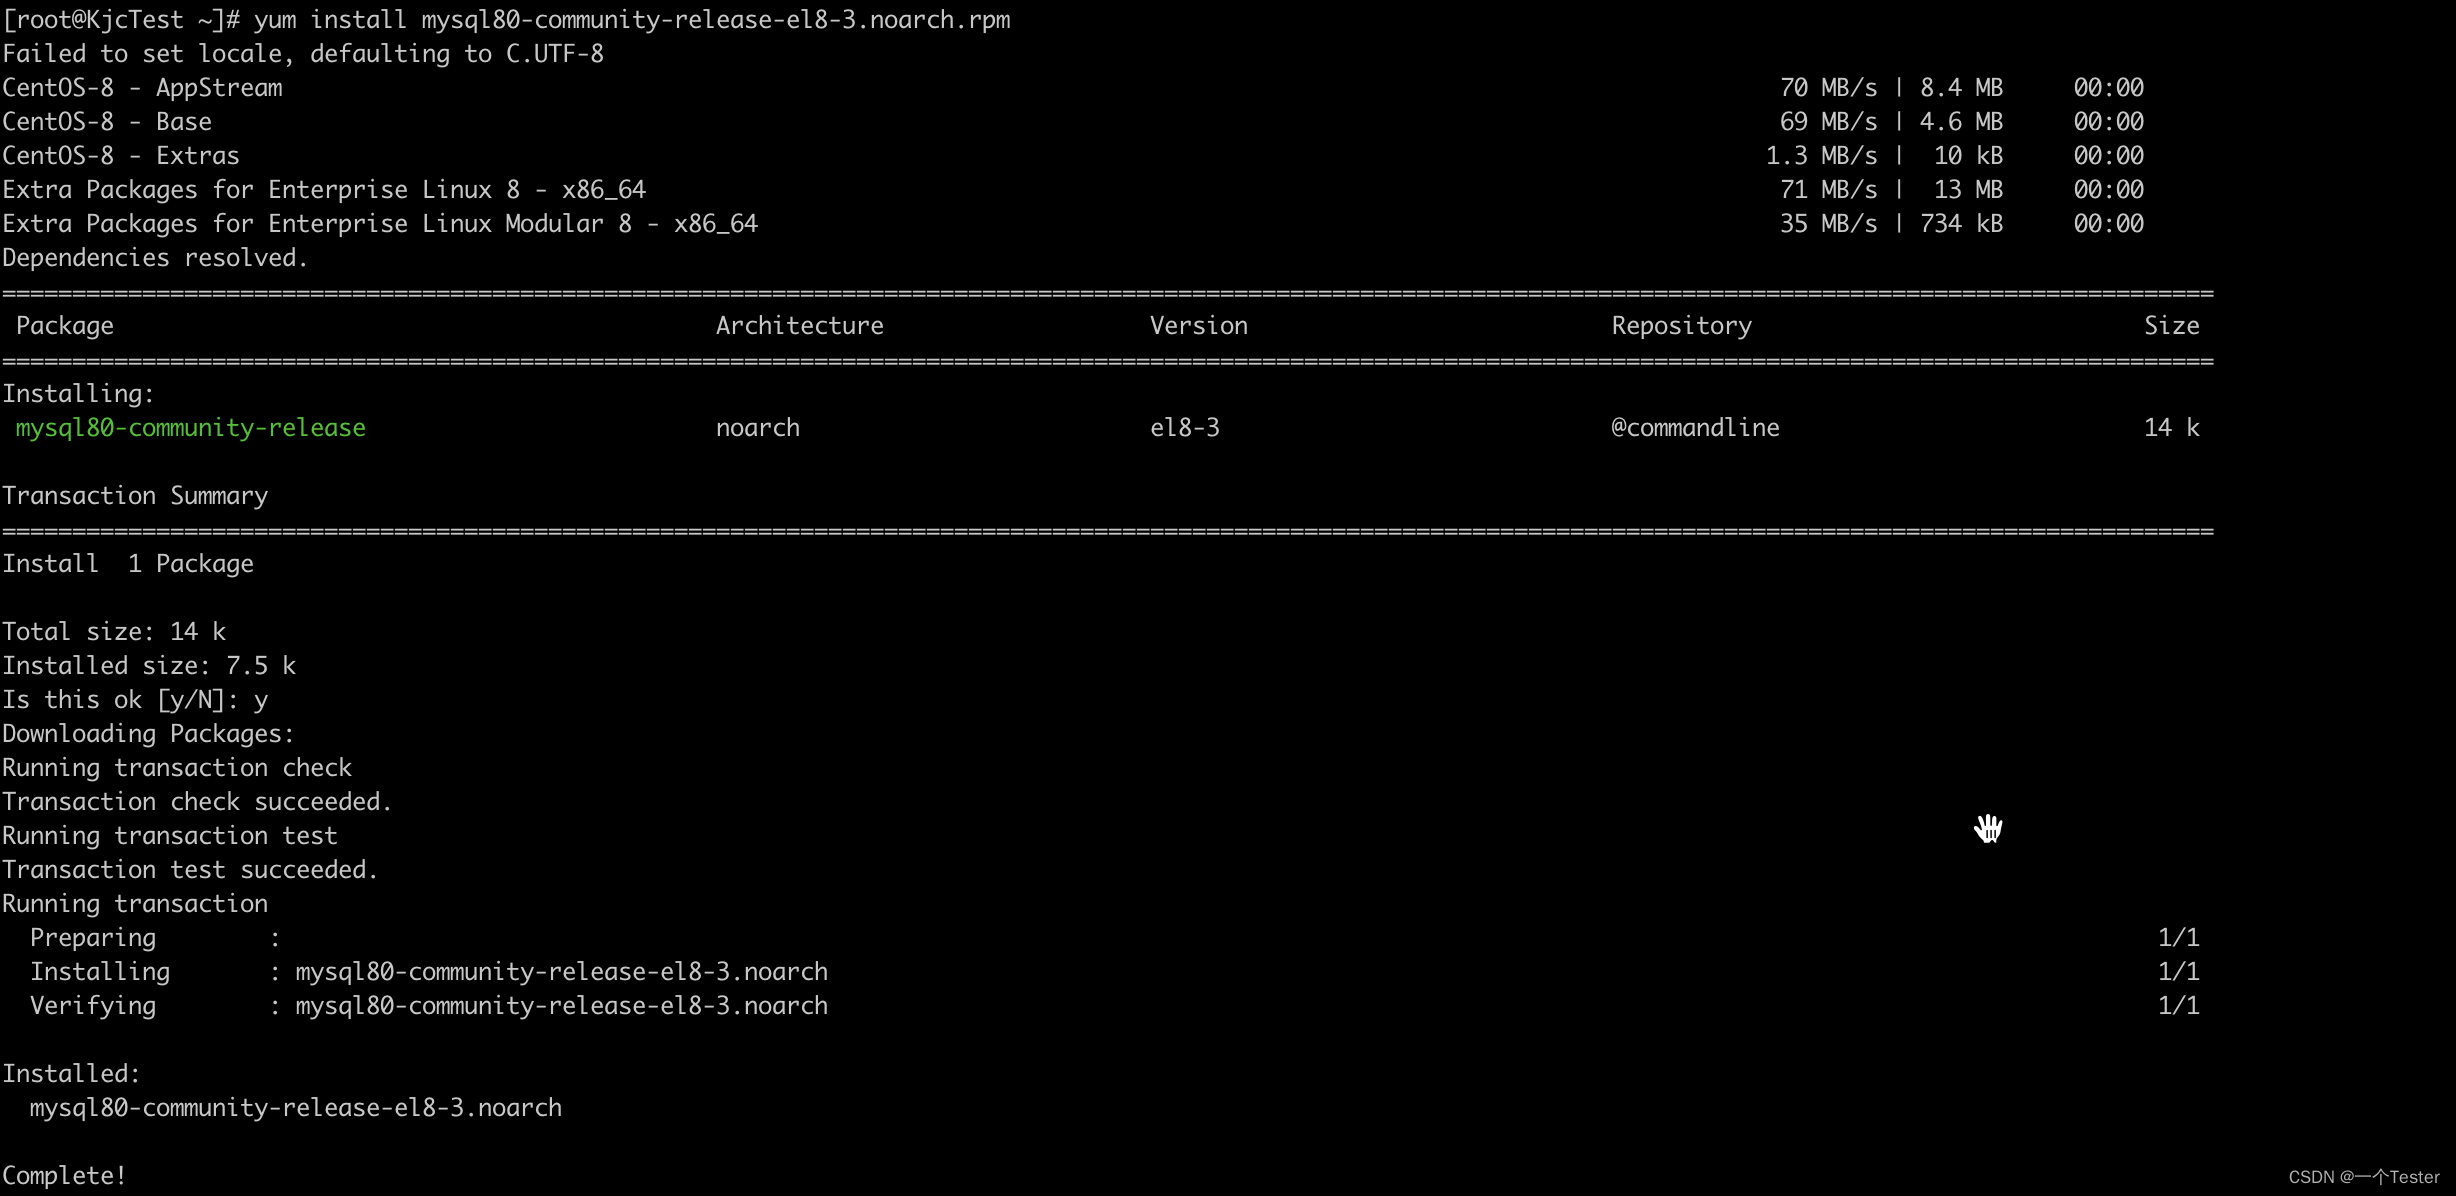Select the Package column header

click(x=64, y=325)
